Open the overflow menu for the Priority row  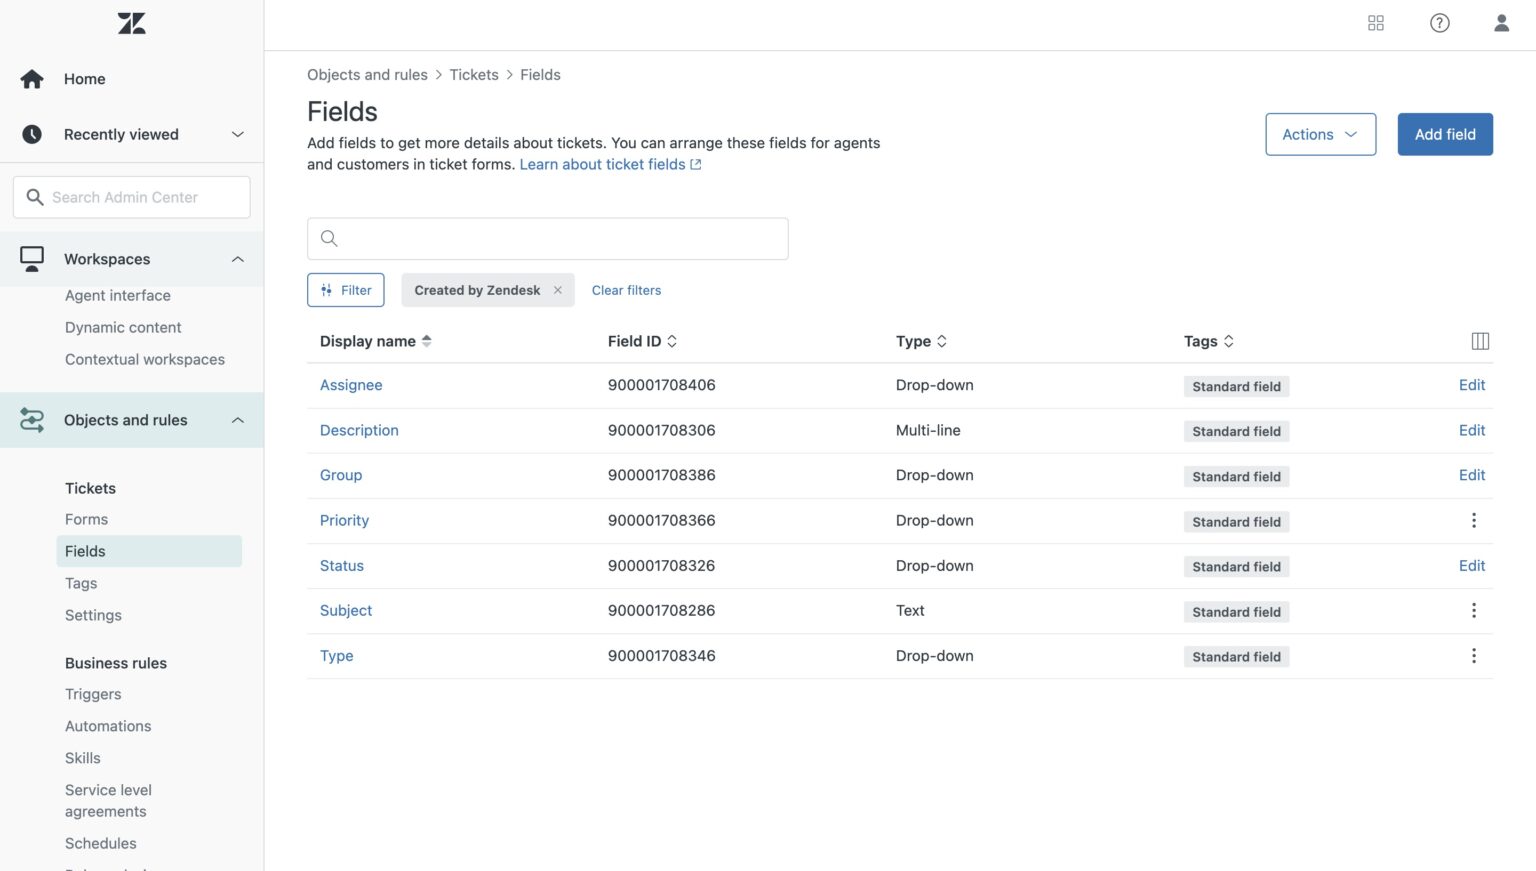(x=1474, y=520)
